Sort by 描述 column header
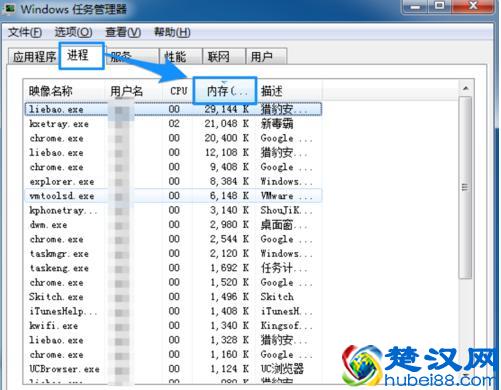 click(290, 91)
